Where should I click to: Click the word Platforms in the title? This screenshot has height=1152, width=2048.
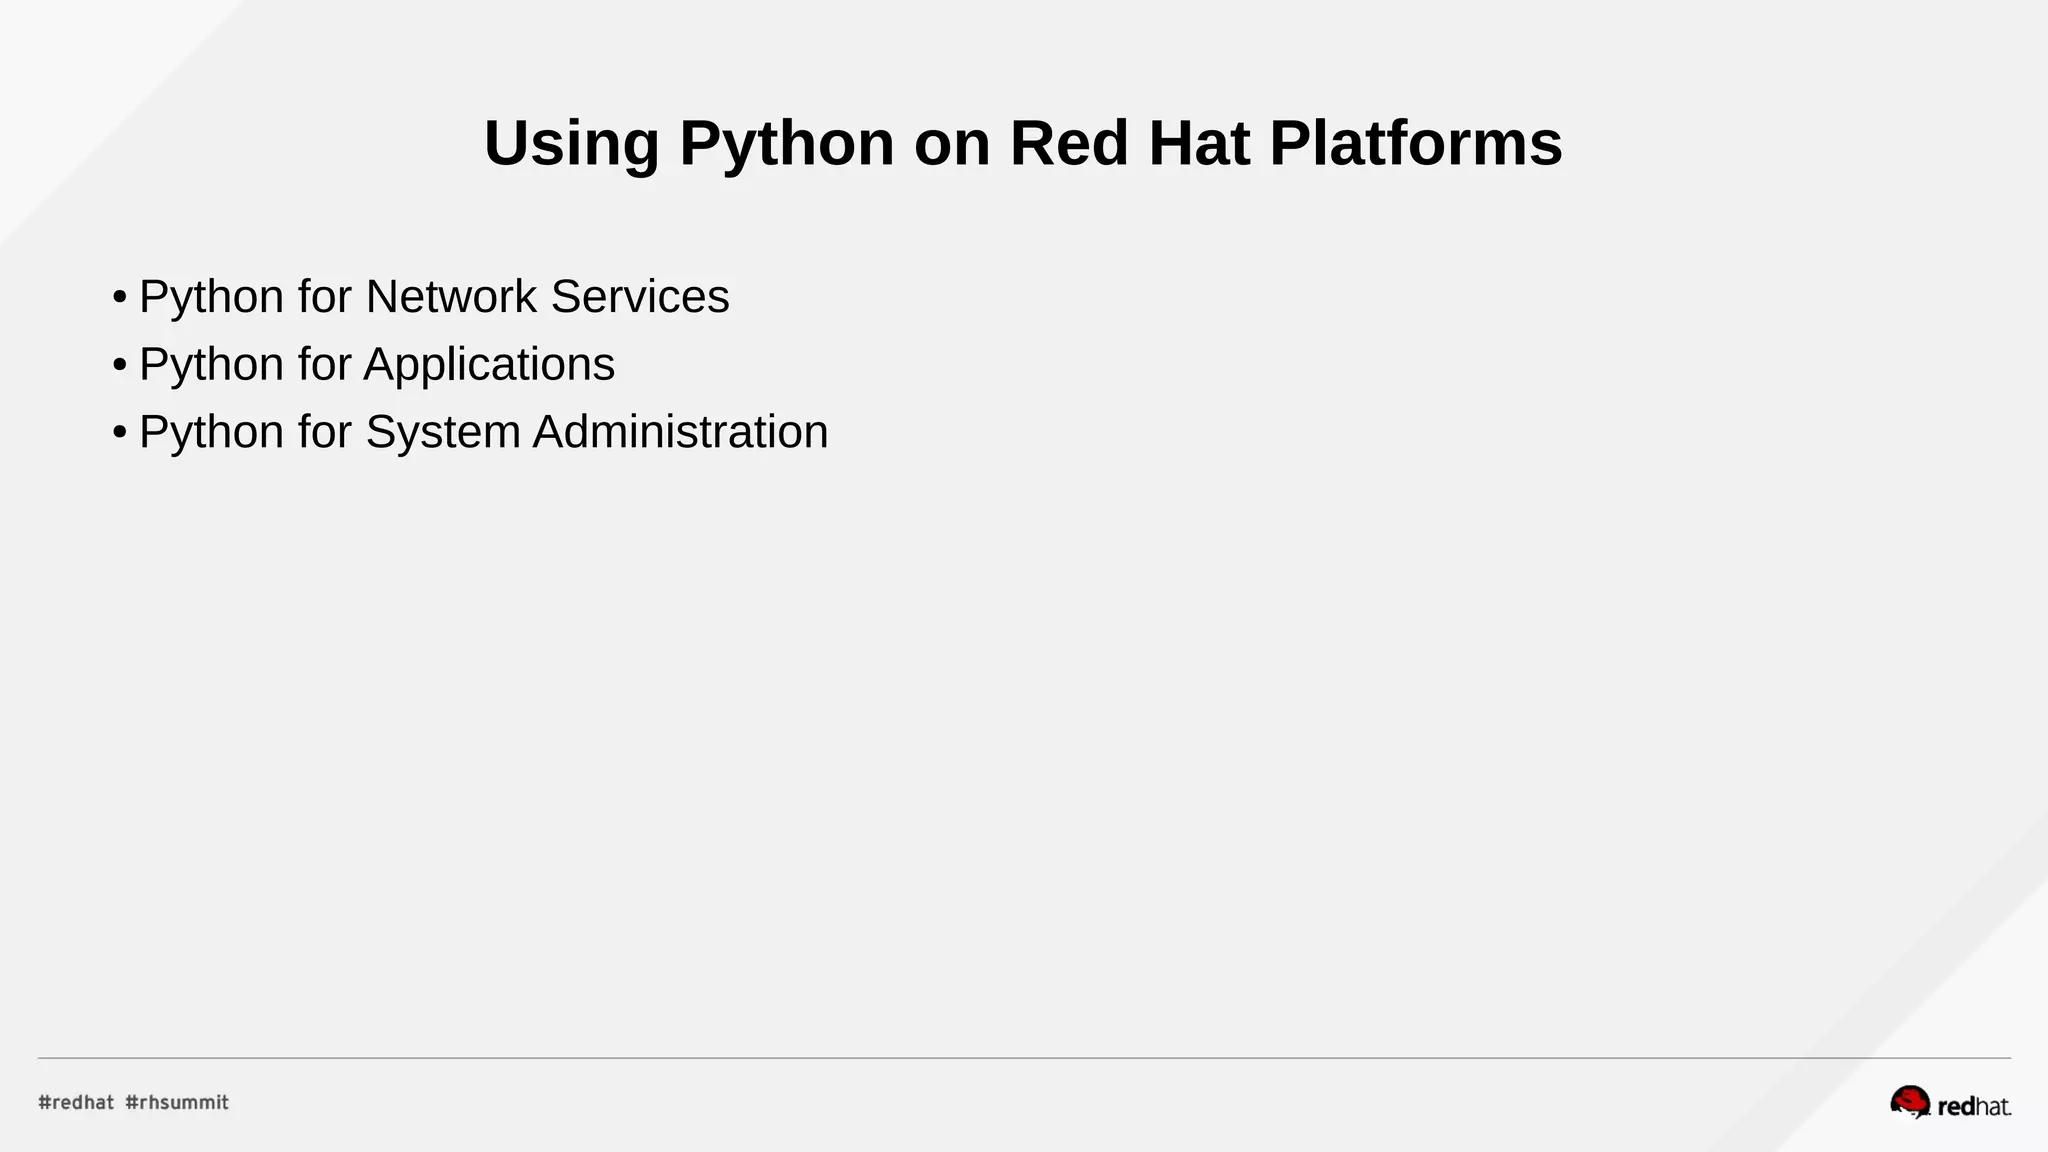(1415, 143)
